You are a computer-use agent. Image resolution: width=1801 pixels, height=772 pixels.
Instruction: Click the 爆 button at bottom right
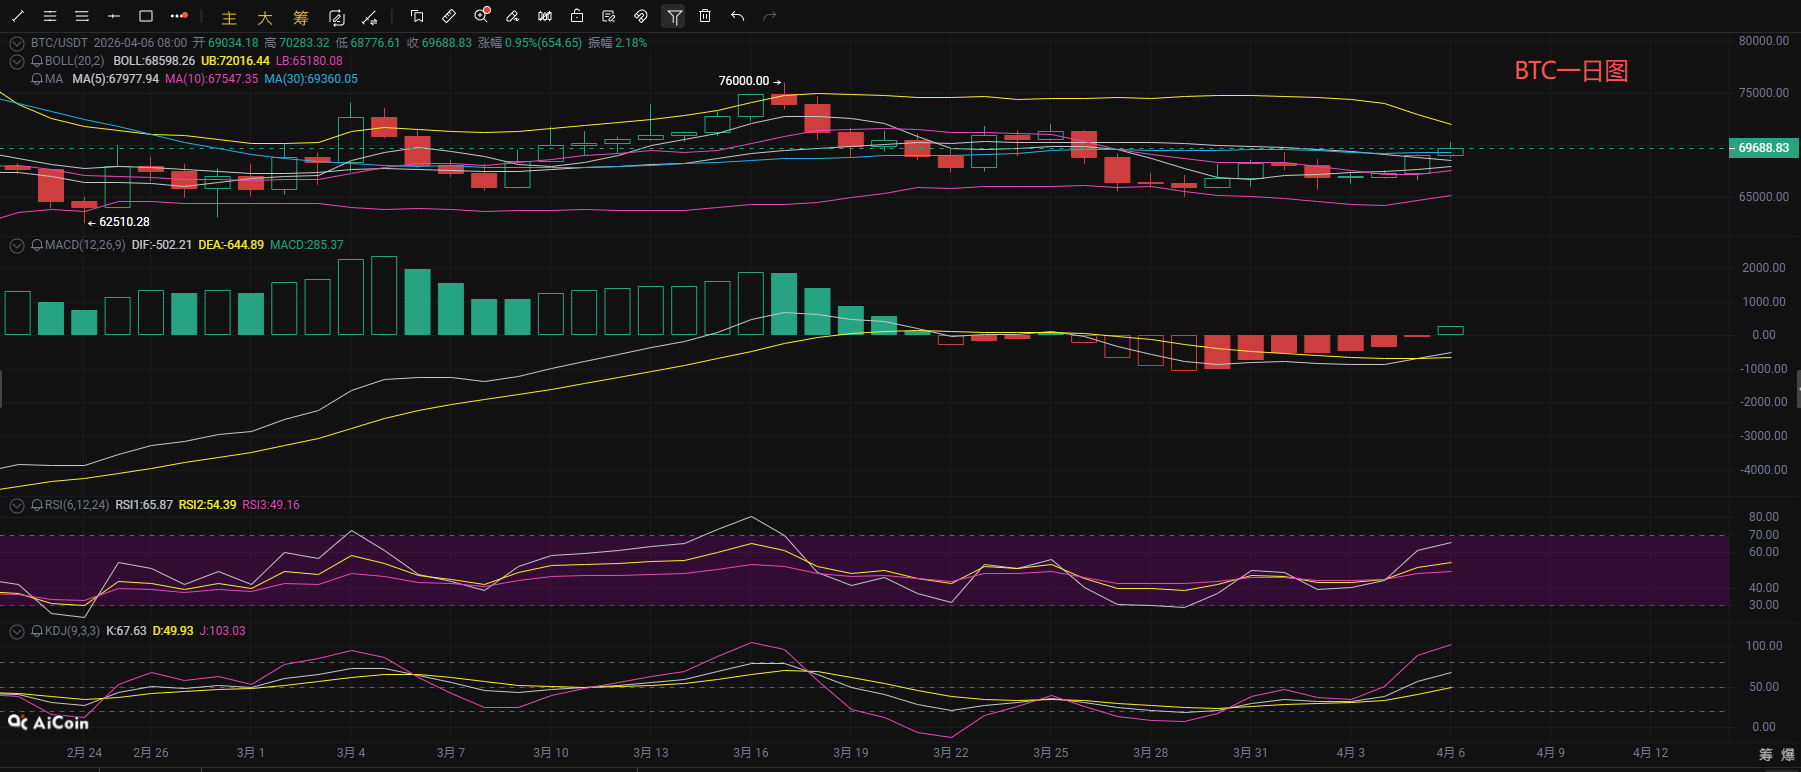pos(1786,755)
